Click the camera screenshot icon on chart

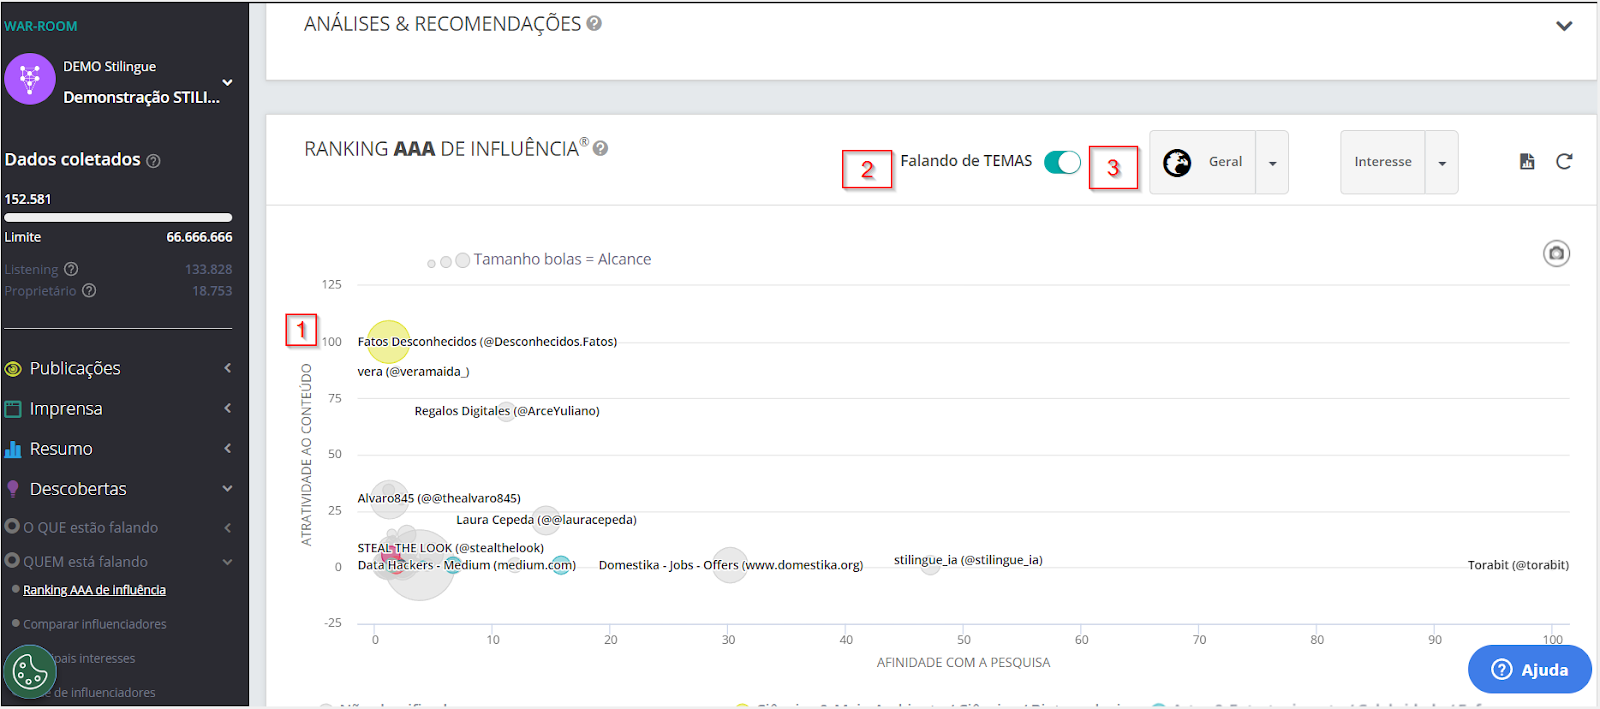1556,254
